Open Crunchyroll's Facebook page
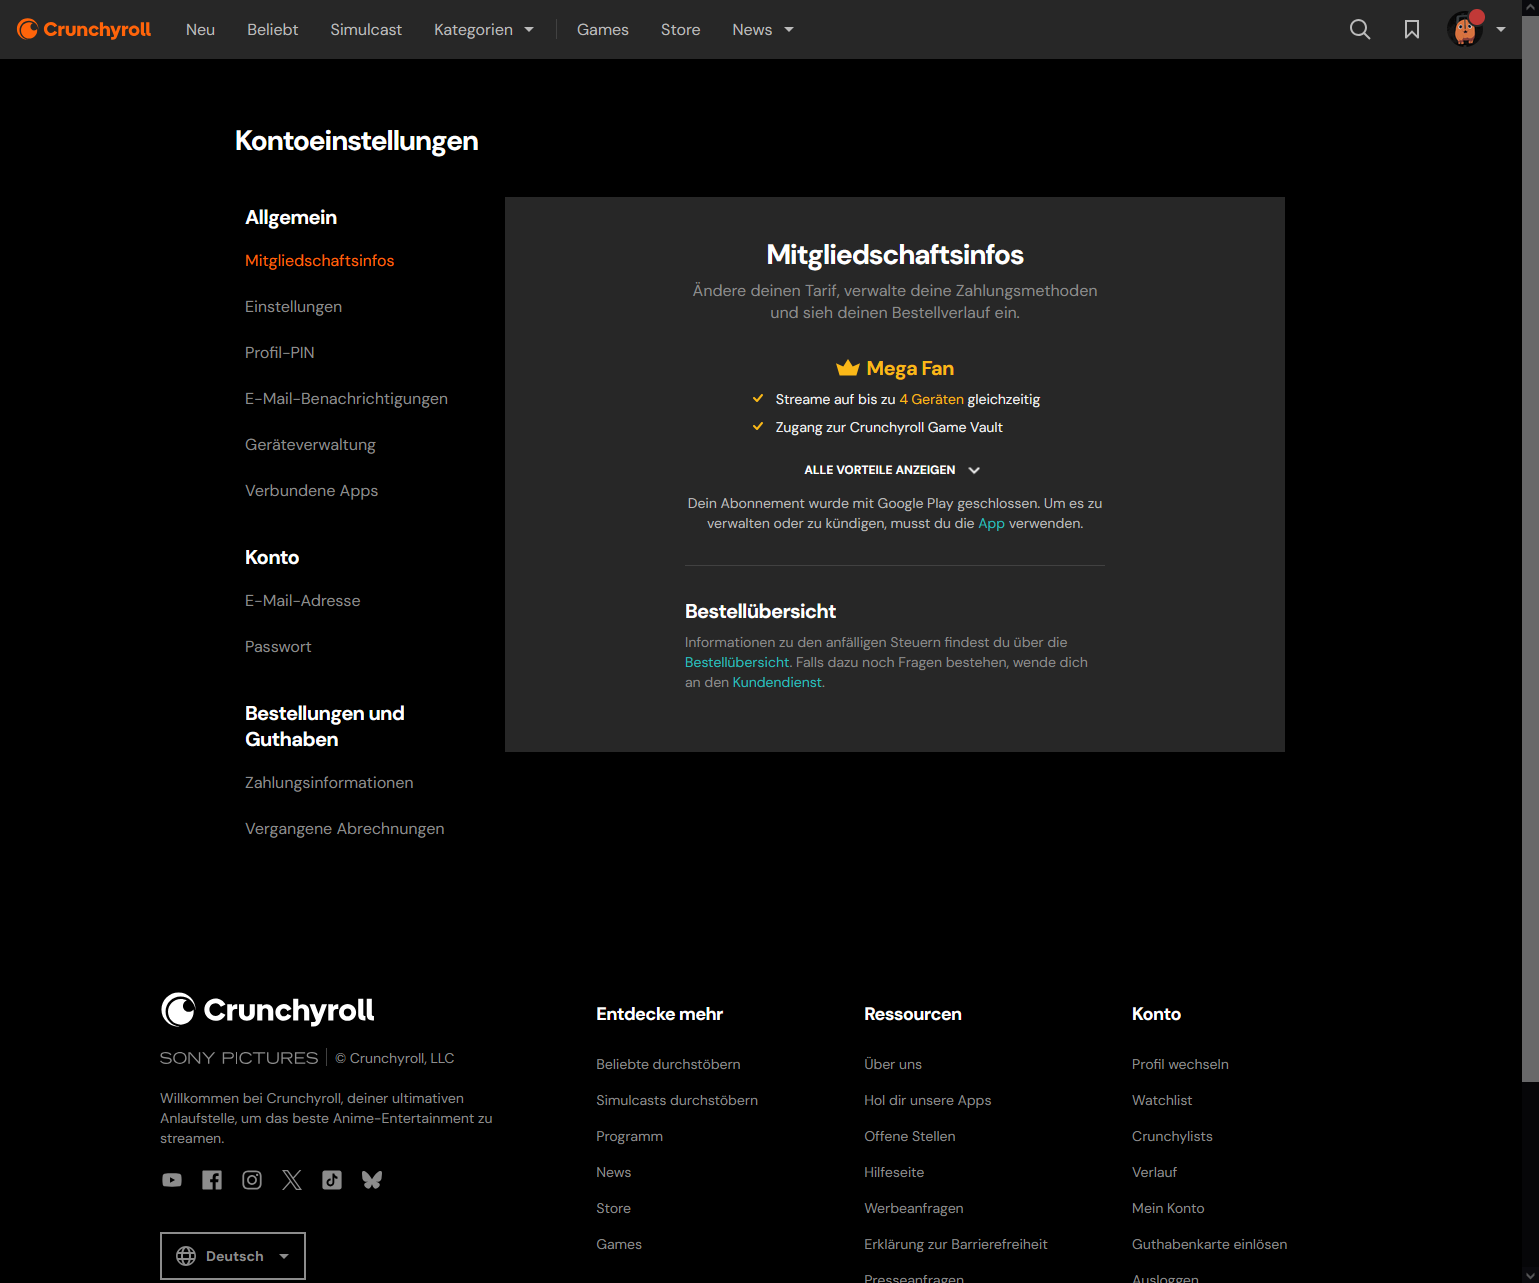 pyautogui.click(x=211, y=1180)
